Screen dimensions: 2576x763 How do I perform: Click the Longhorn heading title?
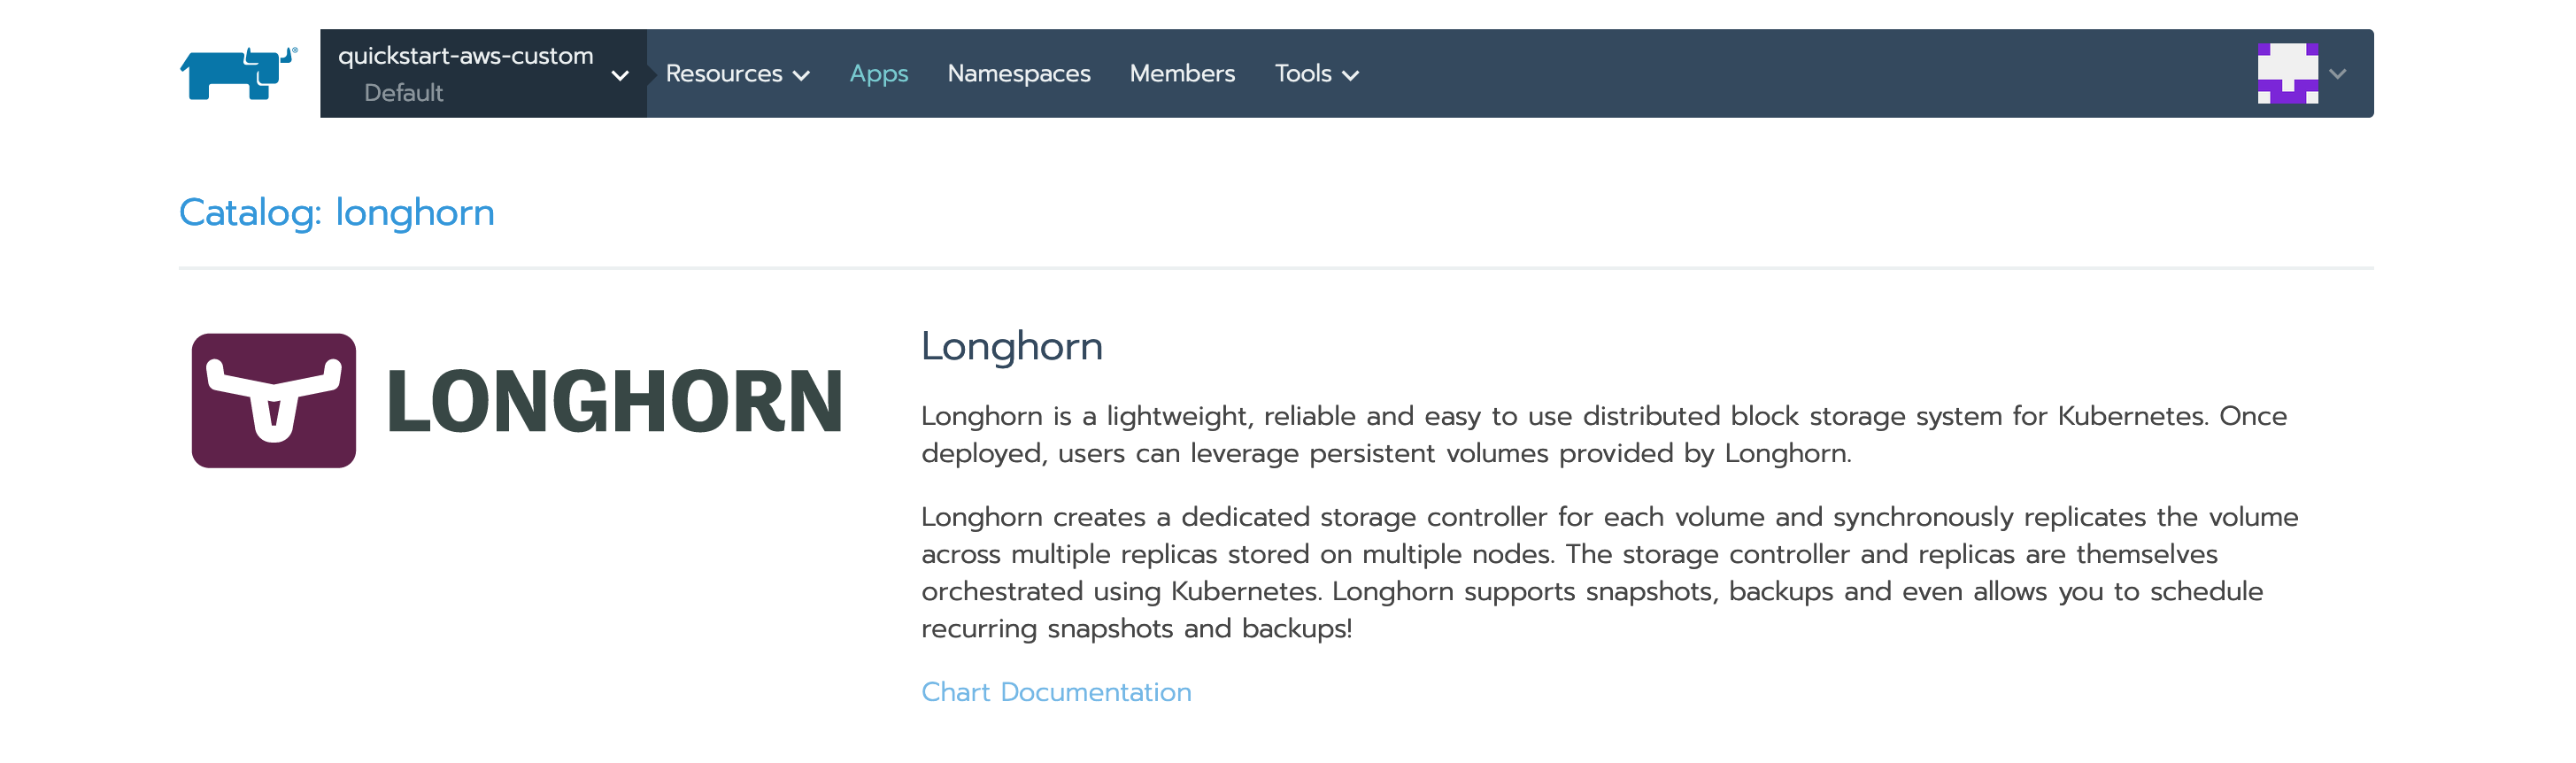coord(1012,345)
